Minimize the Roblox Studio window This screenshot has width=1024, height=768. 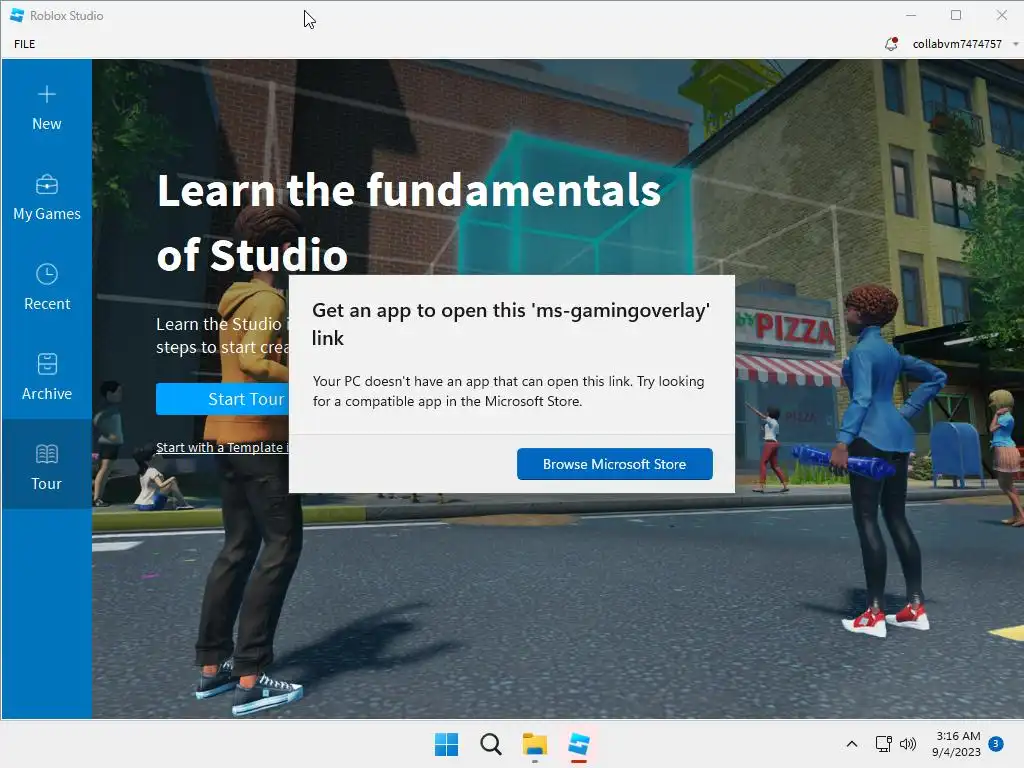[911, 15]
